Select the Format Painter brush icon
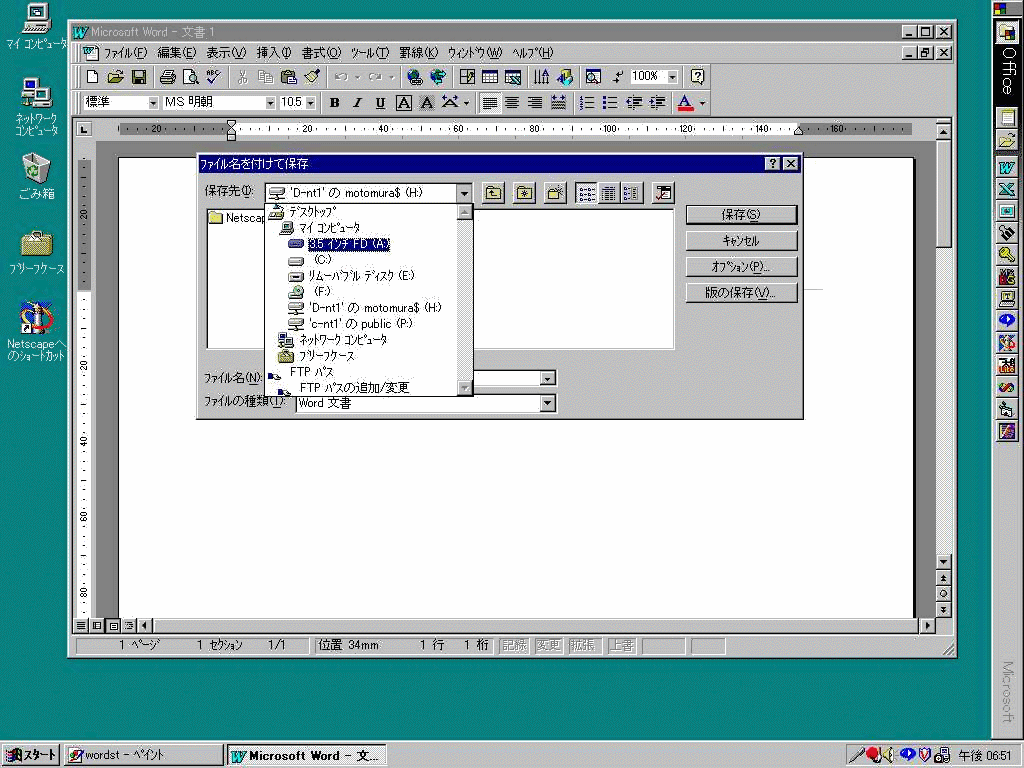Image resolution: width=1024 pixels, height=768 pixels. point(312,77)
